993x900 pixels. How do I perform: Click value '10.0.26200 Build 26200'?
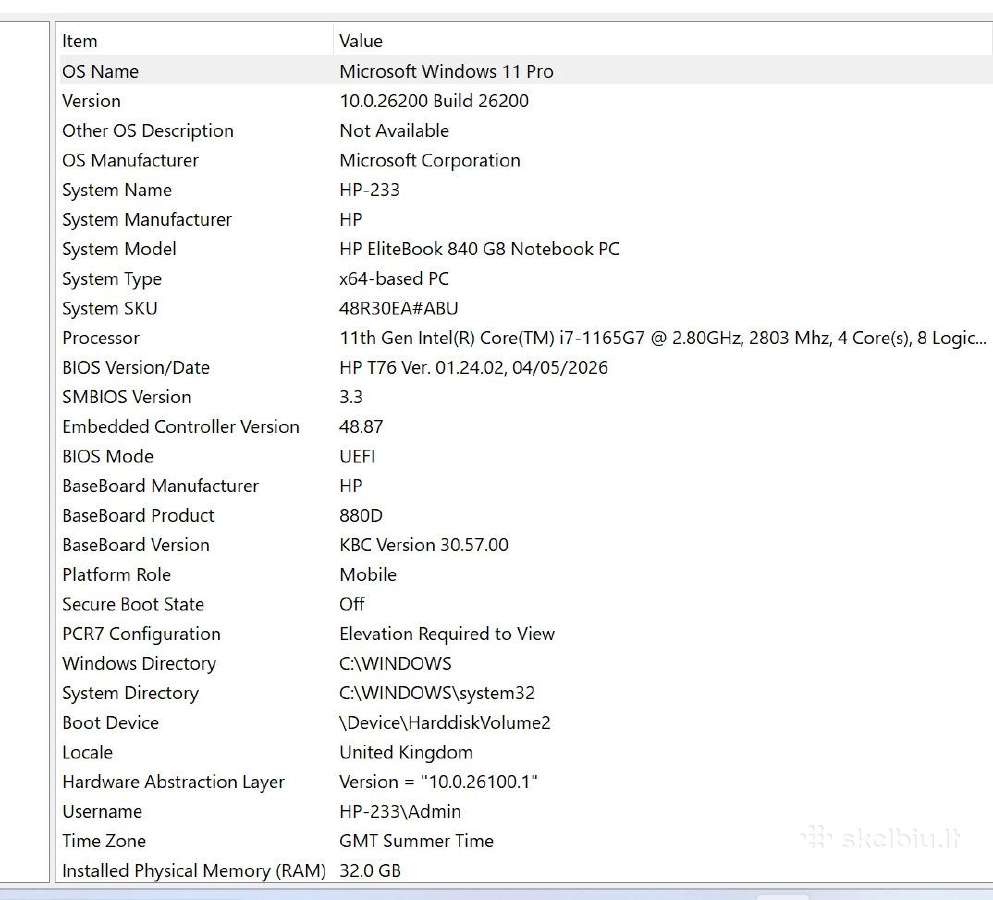coord(434,101)
